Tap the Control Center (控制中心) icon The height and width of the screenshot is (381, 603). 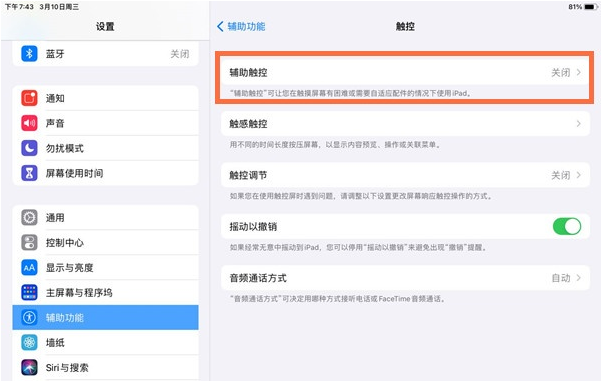[29, 243]
